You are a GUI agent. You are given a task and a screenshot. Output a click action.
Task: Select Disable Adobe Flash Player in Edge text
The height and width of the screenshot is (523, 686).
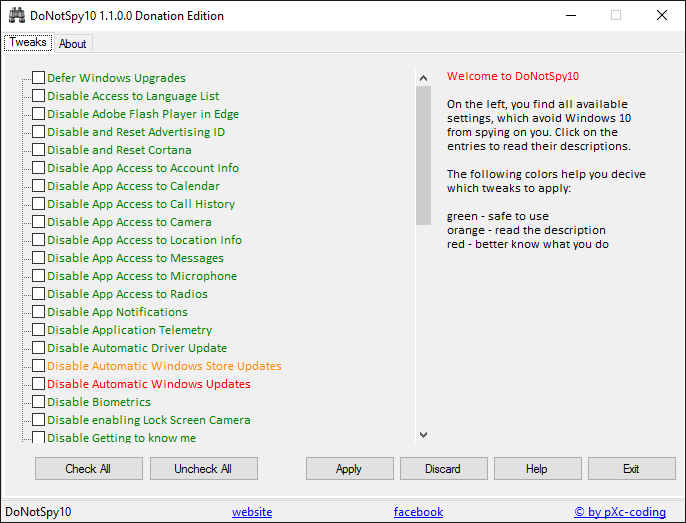click(x=143, y=114)
